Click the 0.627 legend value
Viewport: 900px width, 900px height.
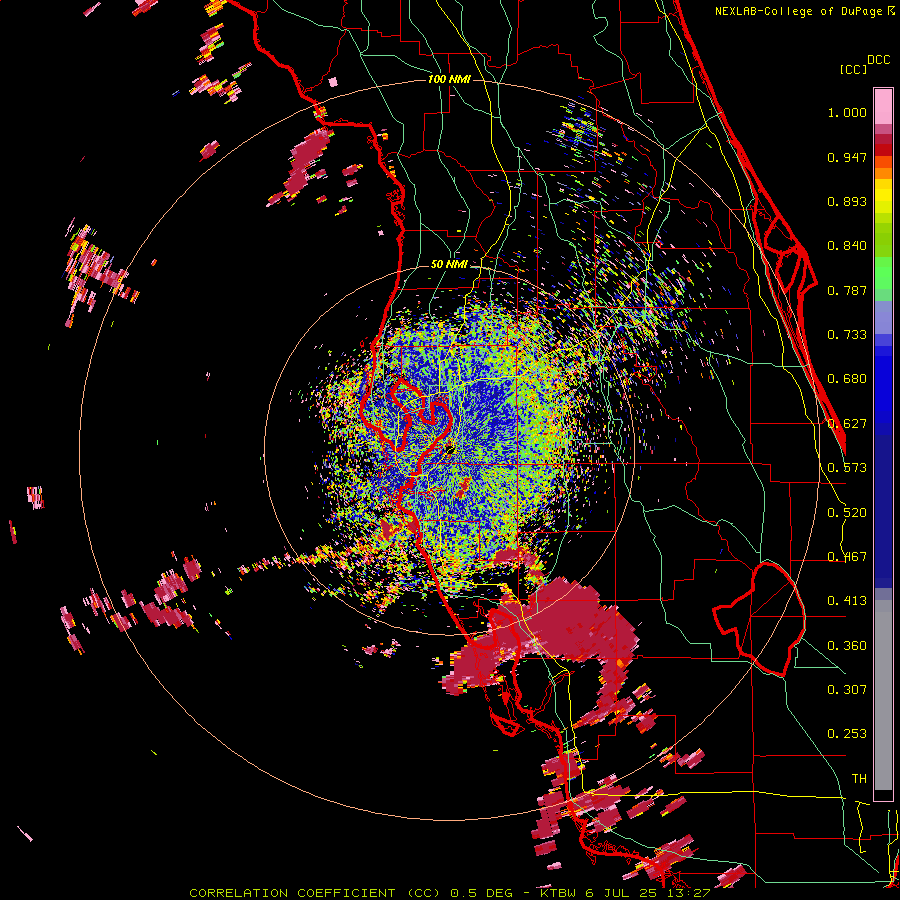tap(847, 424)
